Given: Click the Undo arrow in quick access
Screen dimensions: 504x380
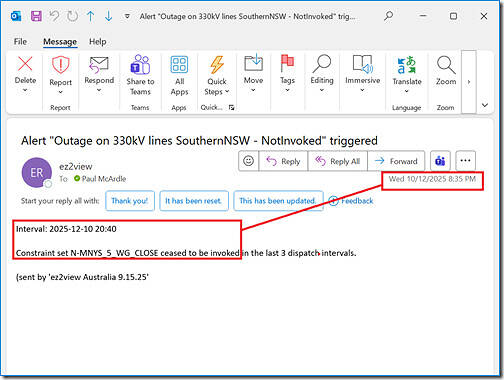Looking at the screenshot, I should [54, 16].
